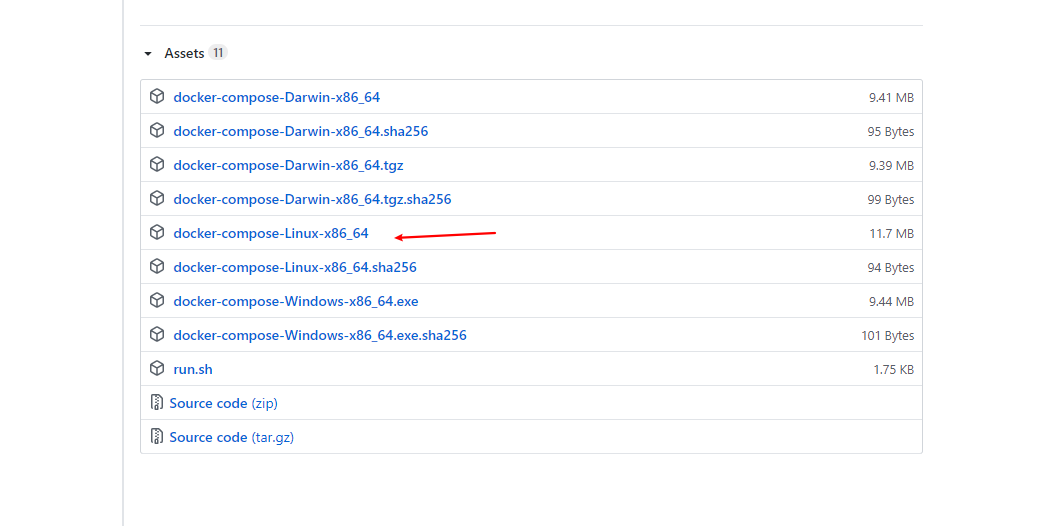Open docker-compose-Darwin-x86_64.sha256 link
The width and height of the screenshot is (1037, 526).
[x=300, y=131]
